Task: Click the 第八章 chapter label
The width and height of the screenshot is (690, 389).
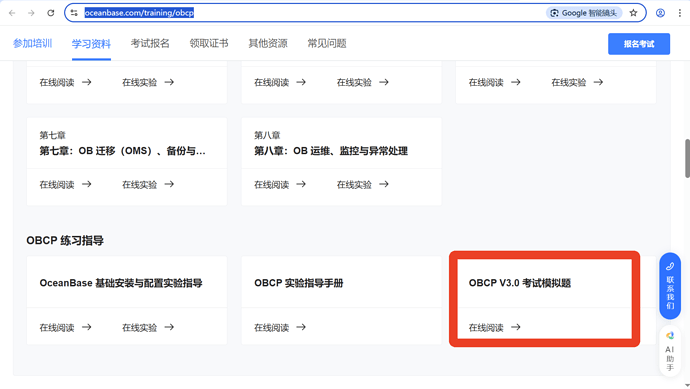Action: click(x=267, y=135)
